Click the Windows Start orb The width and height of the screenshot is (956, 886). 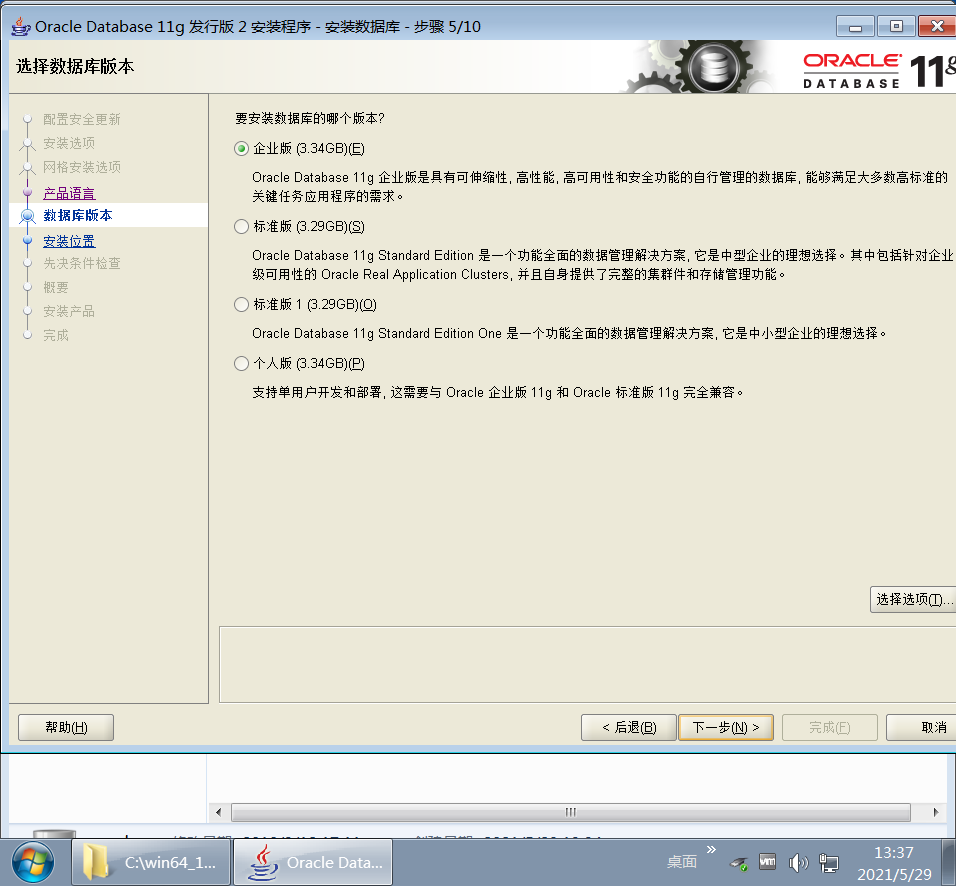pyautogui.click(x=31, y=861)
